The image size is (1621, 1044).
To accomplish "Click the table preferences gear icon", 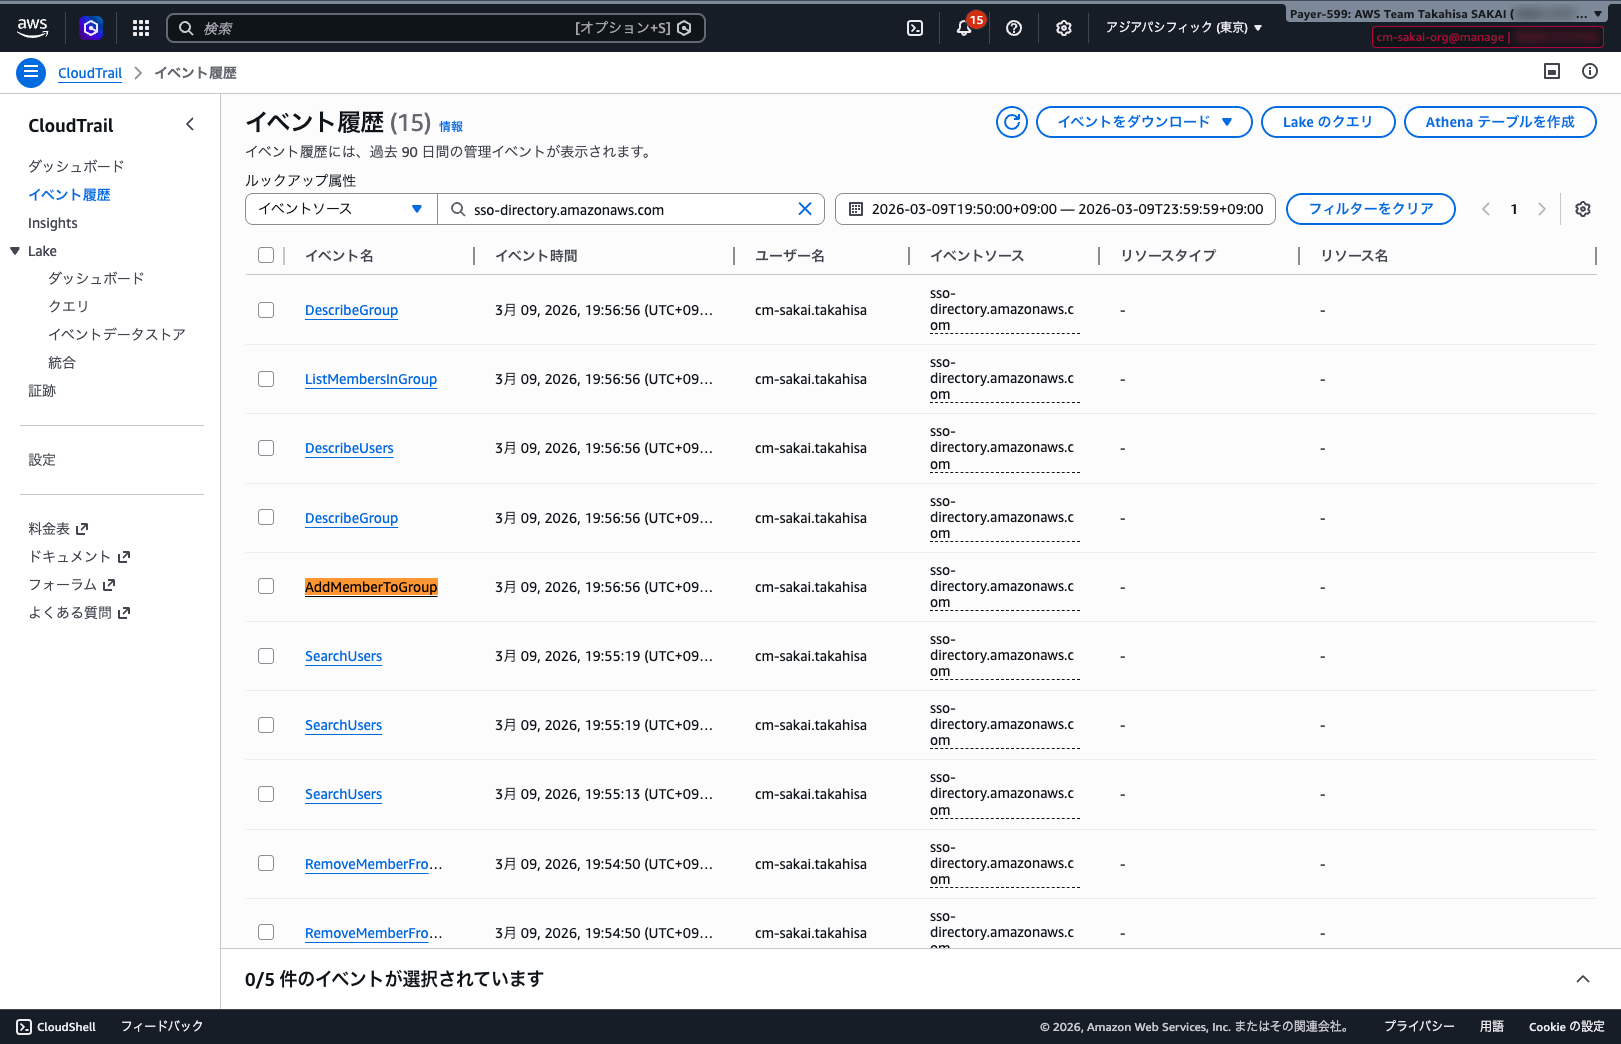I will [x=1582, y=209].
